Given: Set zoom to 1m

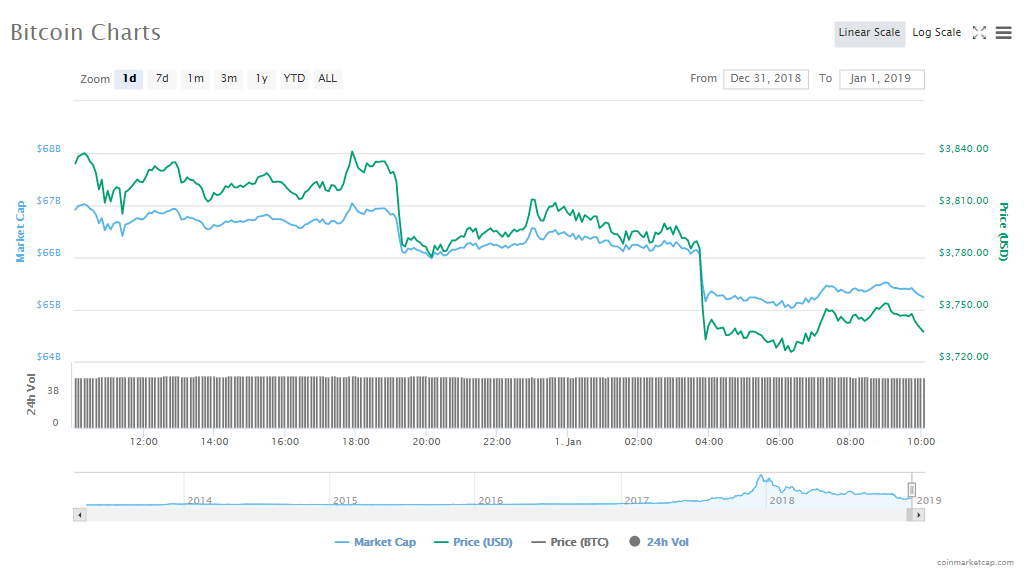Looking at the screenshot, I should (x=195, y=79).
